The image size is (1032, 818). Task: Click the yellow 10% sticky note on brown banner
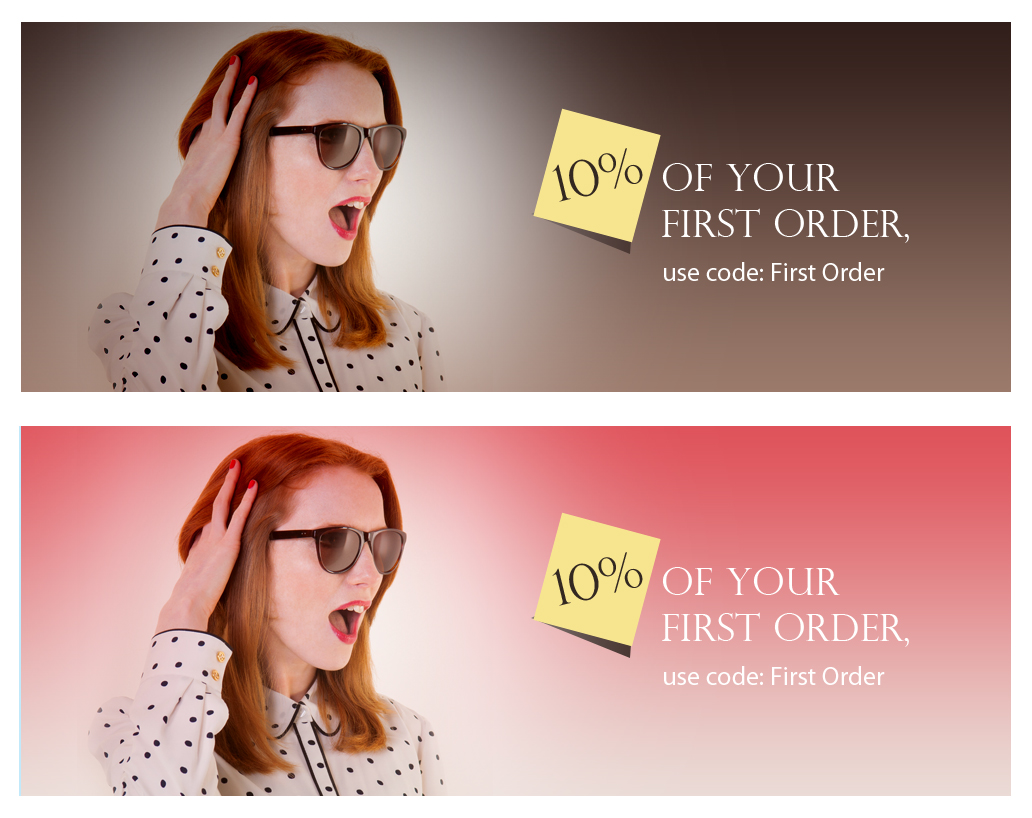597,176
